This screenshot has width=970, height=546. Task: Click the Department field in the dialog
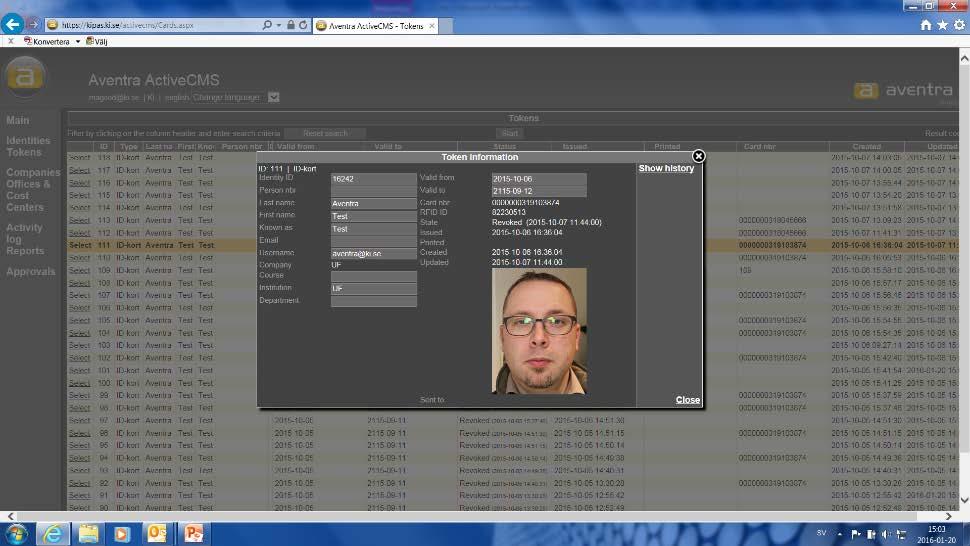tap(374, 301)
